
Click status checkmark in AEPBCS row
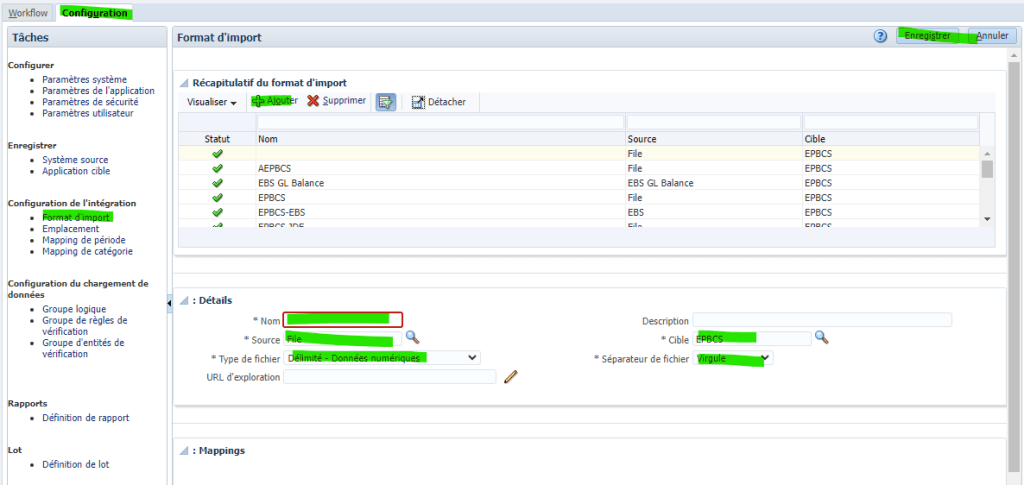[217, 168]
